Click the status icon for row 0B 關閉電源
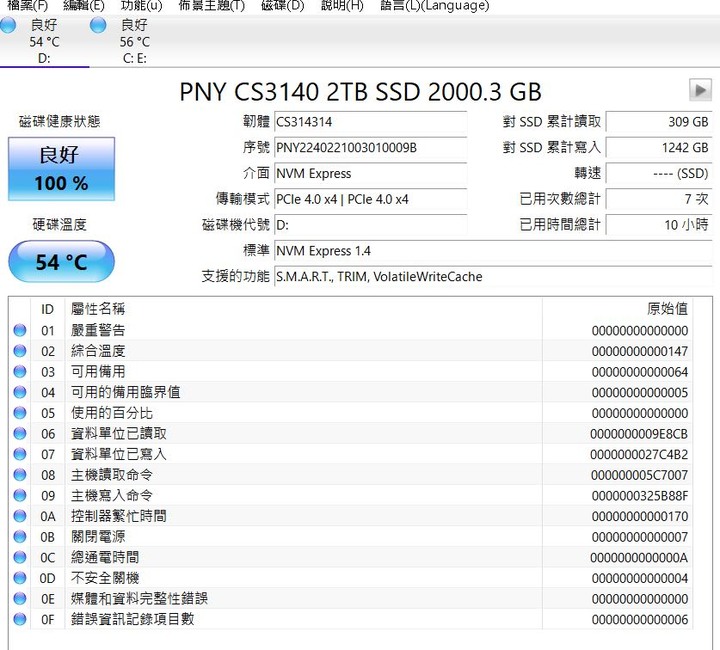Viewport: 720px width, 650px height. [20, 537]
